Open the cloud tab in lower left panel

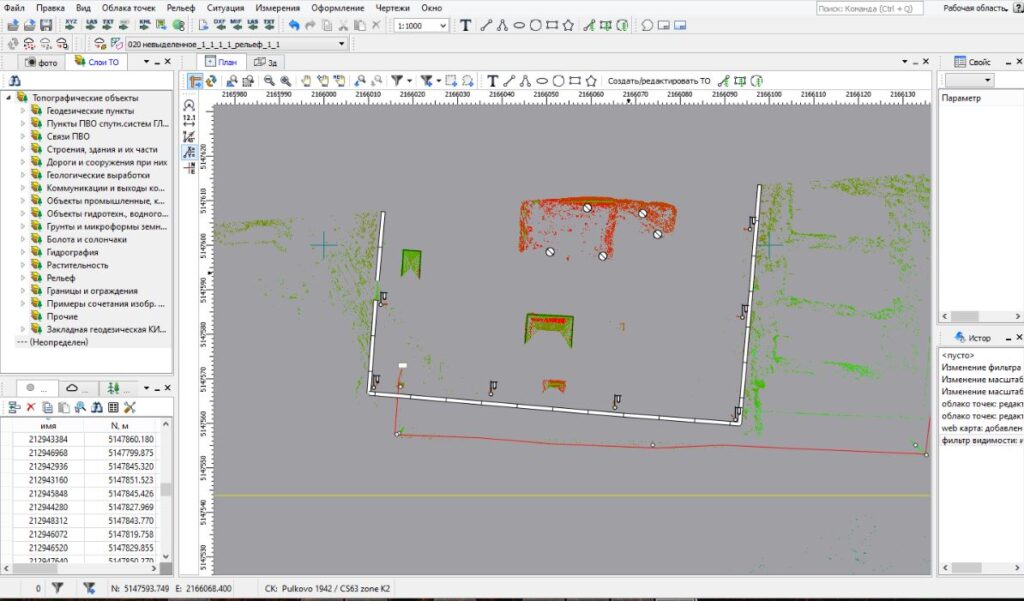tap(77, 388)
